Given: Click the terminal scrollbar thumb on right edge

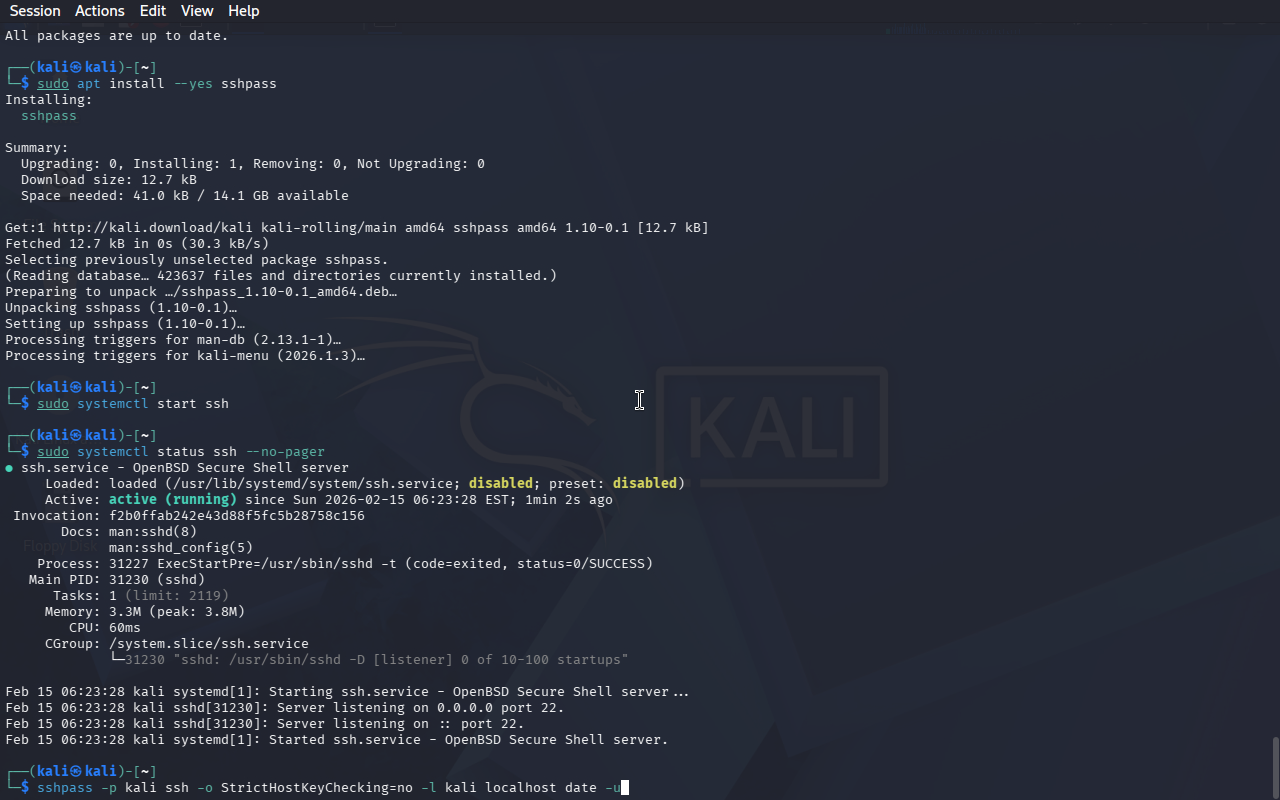Looking at the screenshot, I should (x=1275, y=767).
